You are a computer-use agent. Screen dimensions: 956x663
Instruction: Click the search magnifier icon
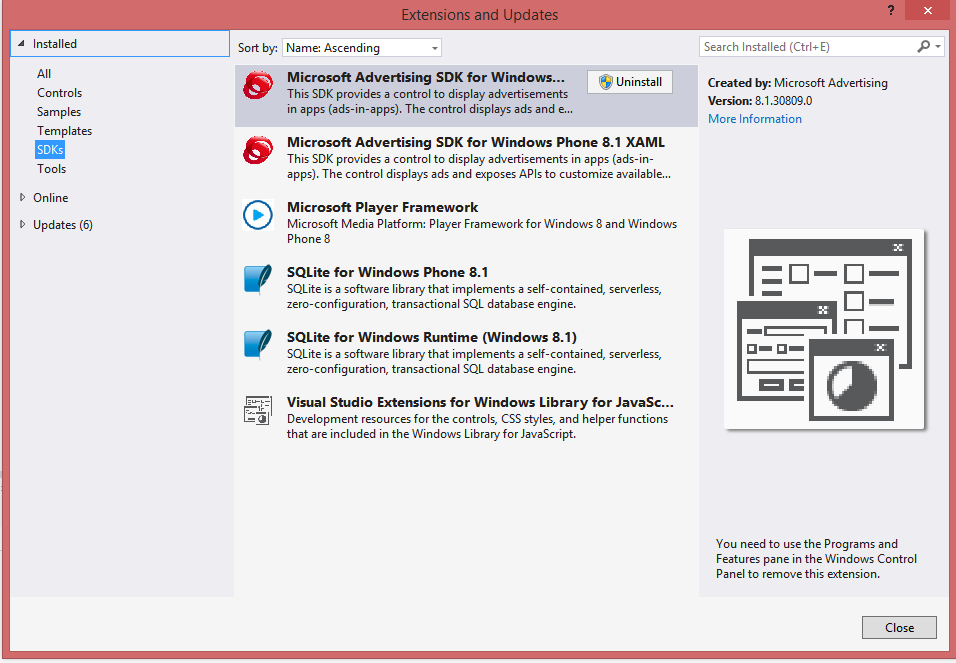(924, 46)
